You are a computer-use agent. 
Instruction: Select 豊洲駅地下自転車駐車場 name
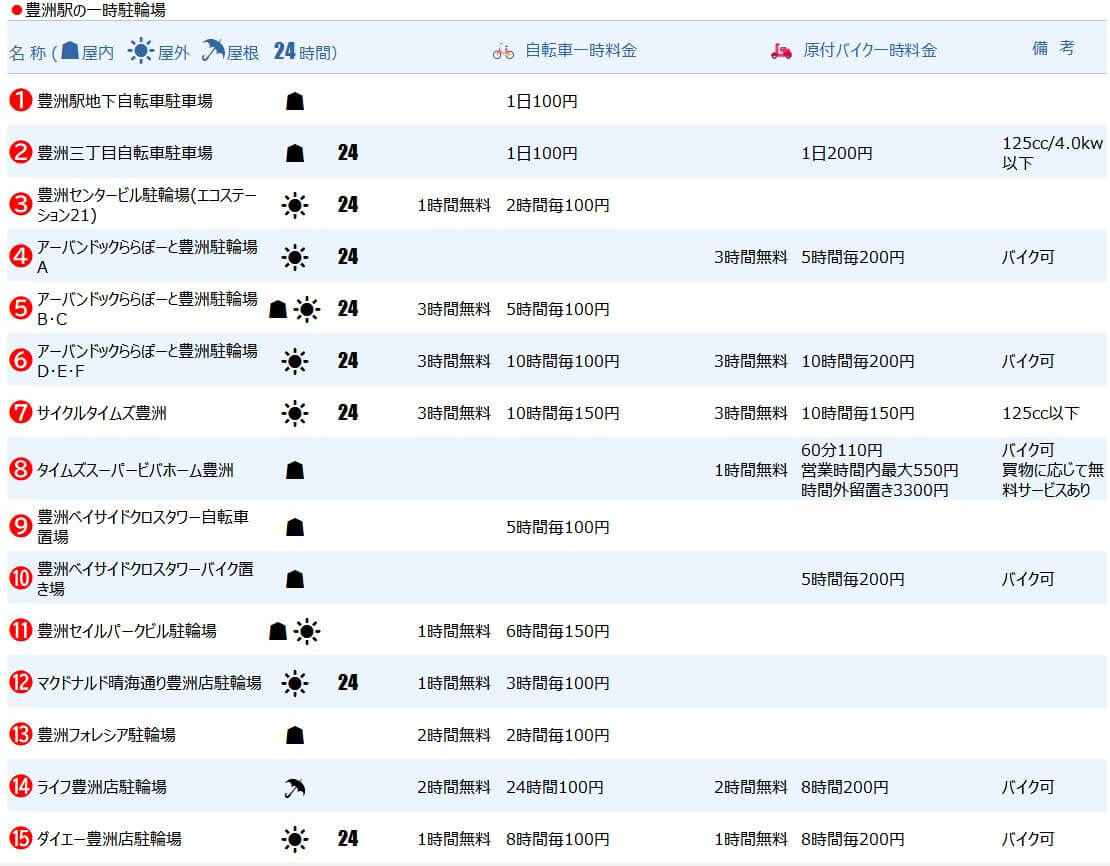(x=124, y=101)
